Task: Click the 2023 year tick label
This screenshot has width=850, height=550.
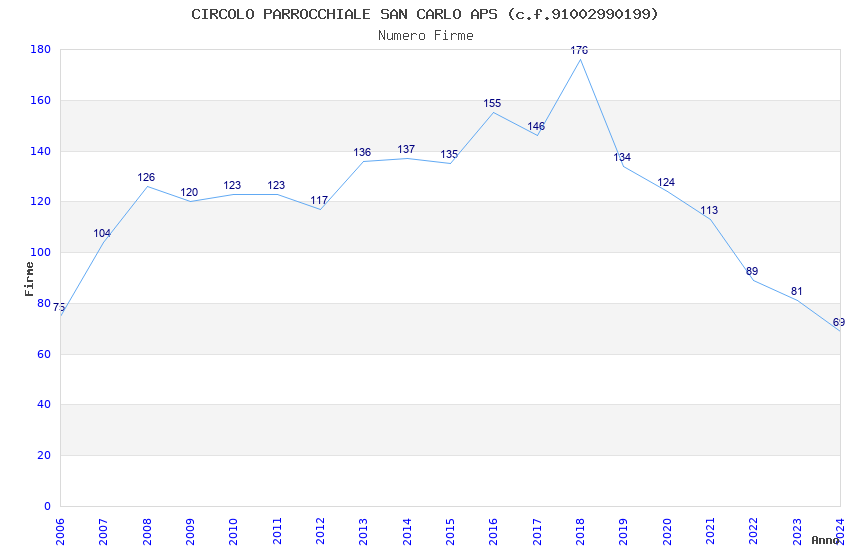Action: [797, 532]
